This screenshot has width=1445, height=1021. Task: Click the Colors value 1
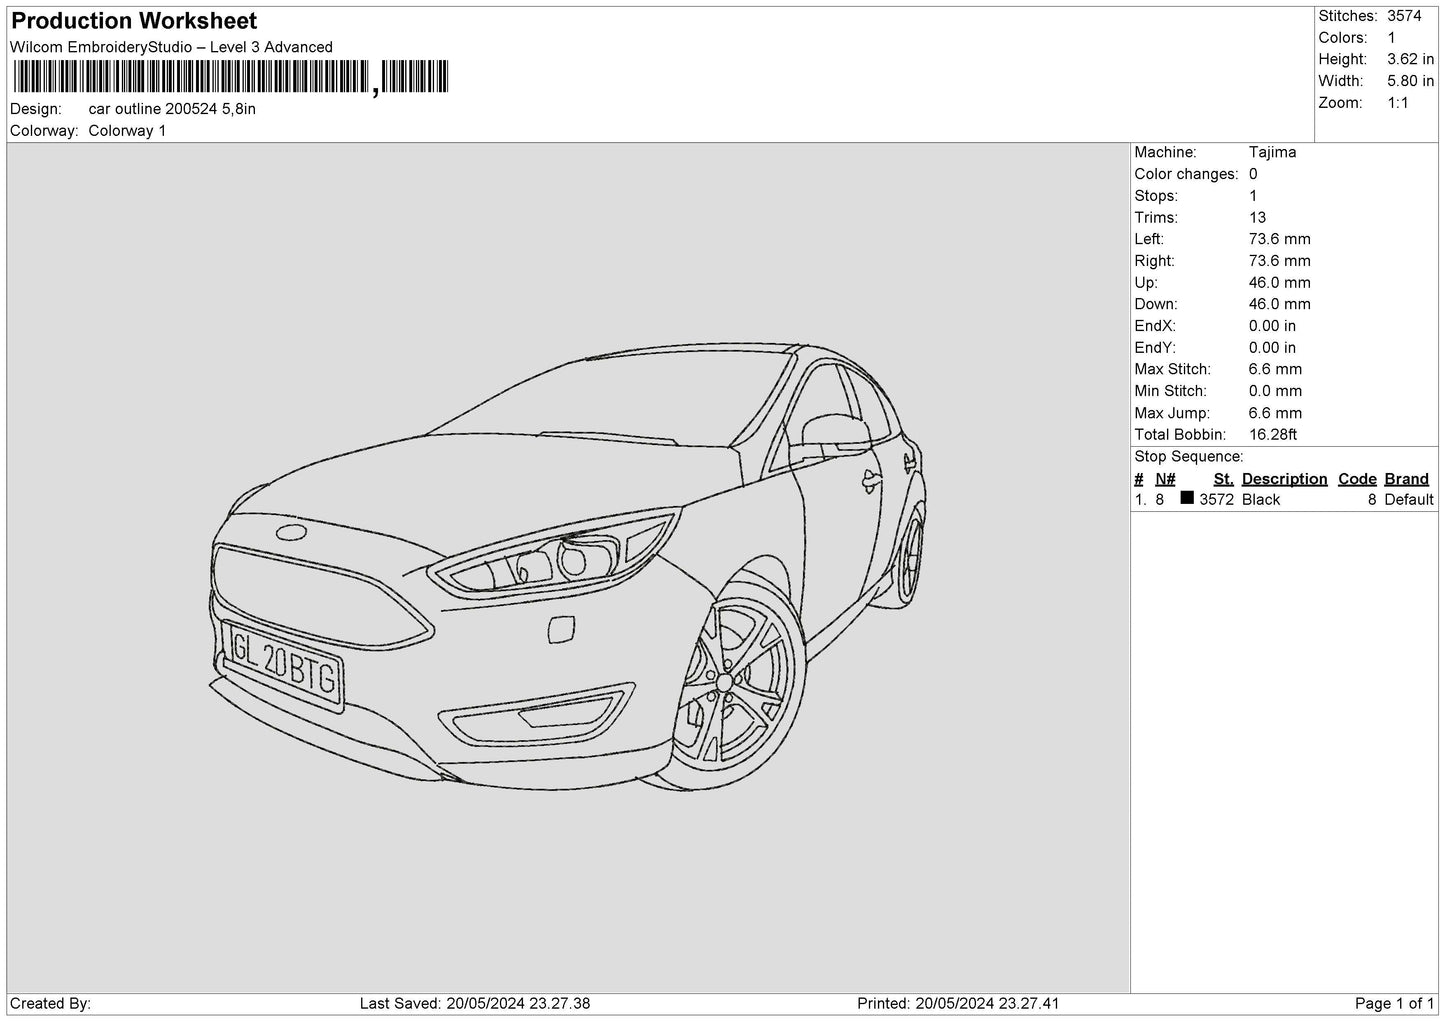[1391, 38]
